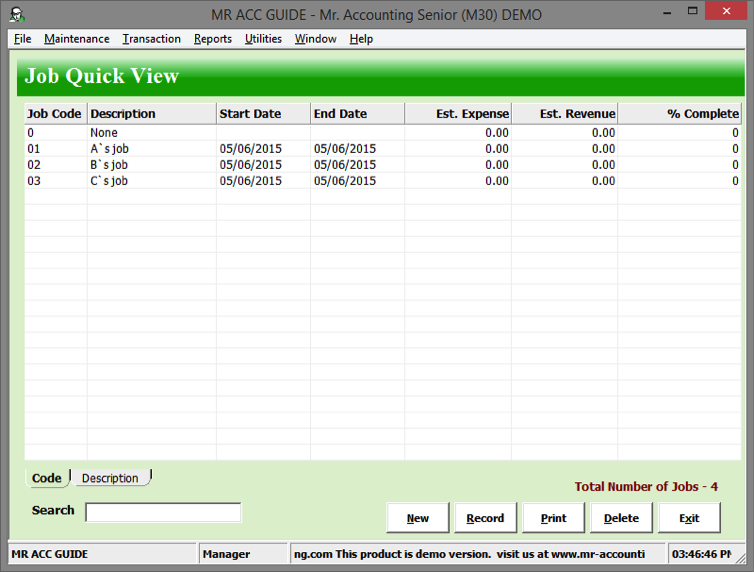Open the Utilities menu
The image size is (754, 573).
(x=263, y=39)
